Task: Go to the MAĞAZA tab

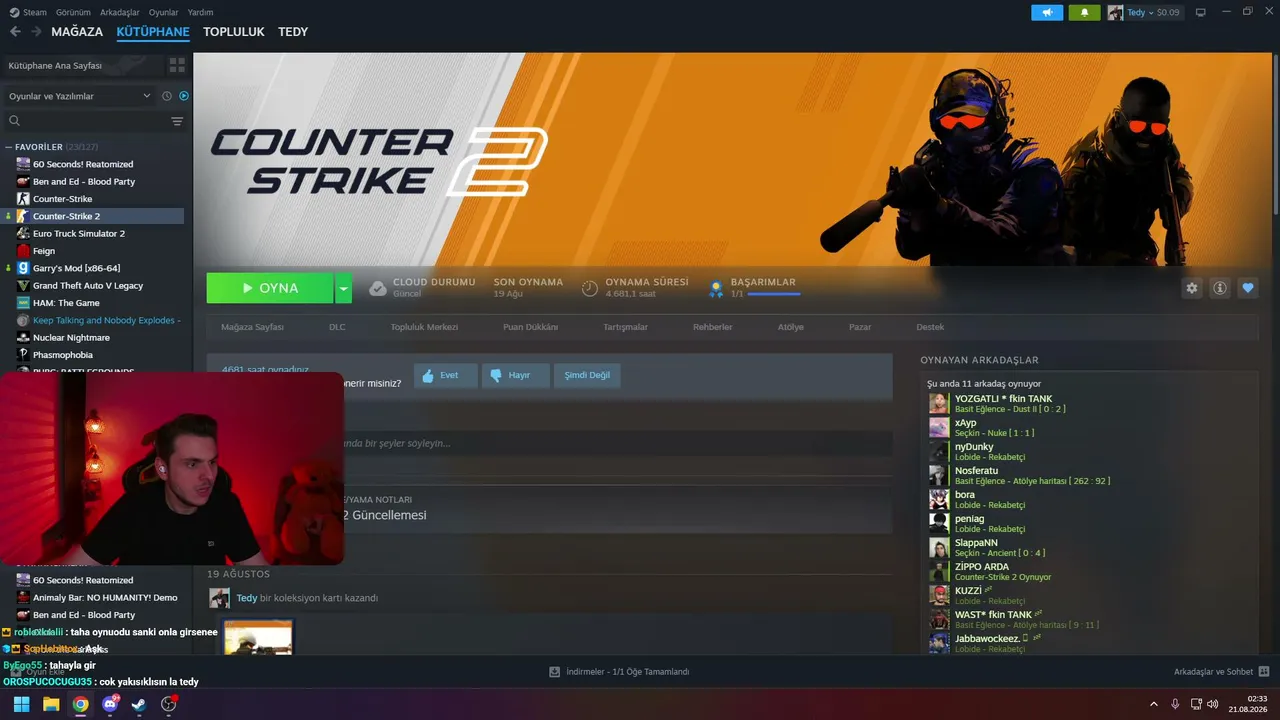Action: (77, 32)
